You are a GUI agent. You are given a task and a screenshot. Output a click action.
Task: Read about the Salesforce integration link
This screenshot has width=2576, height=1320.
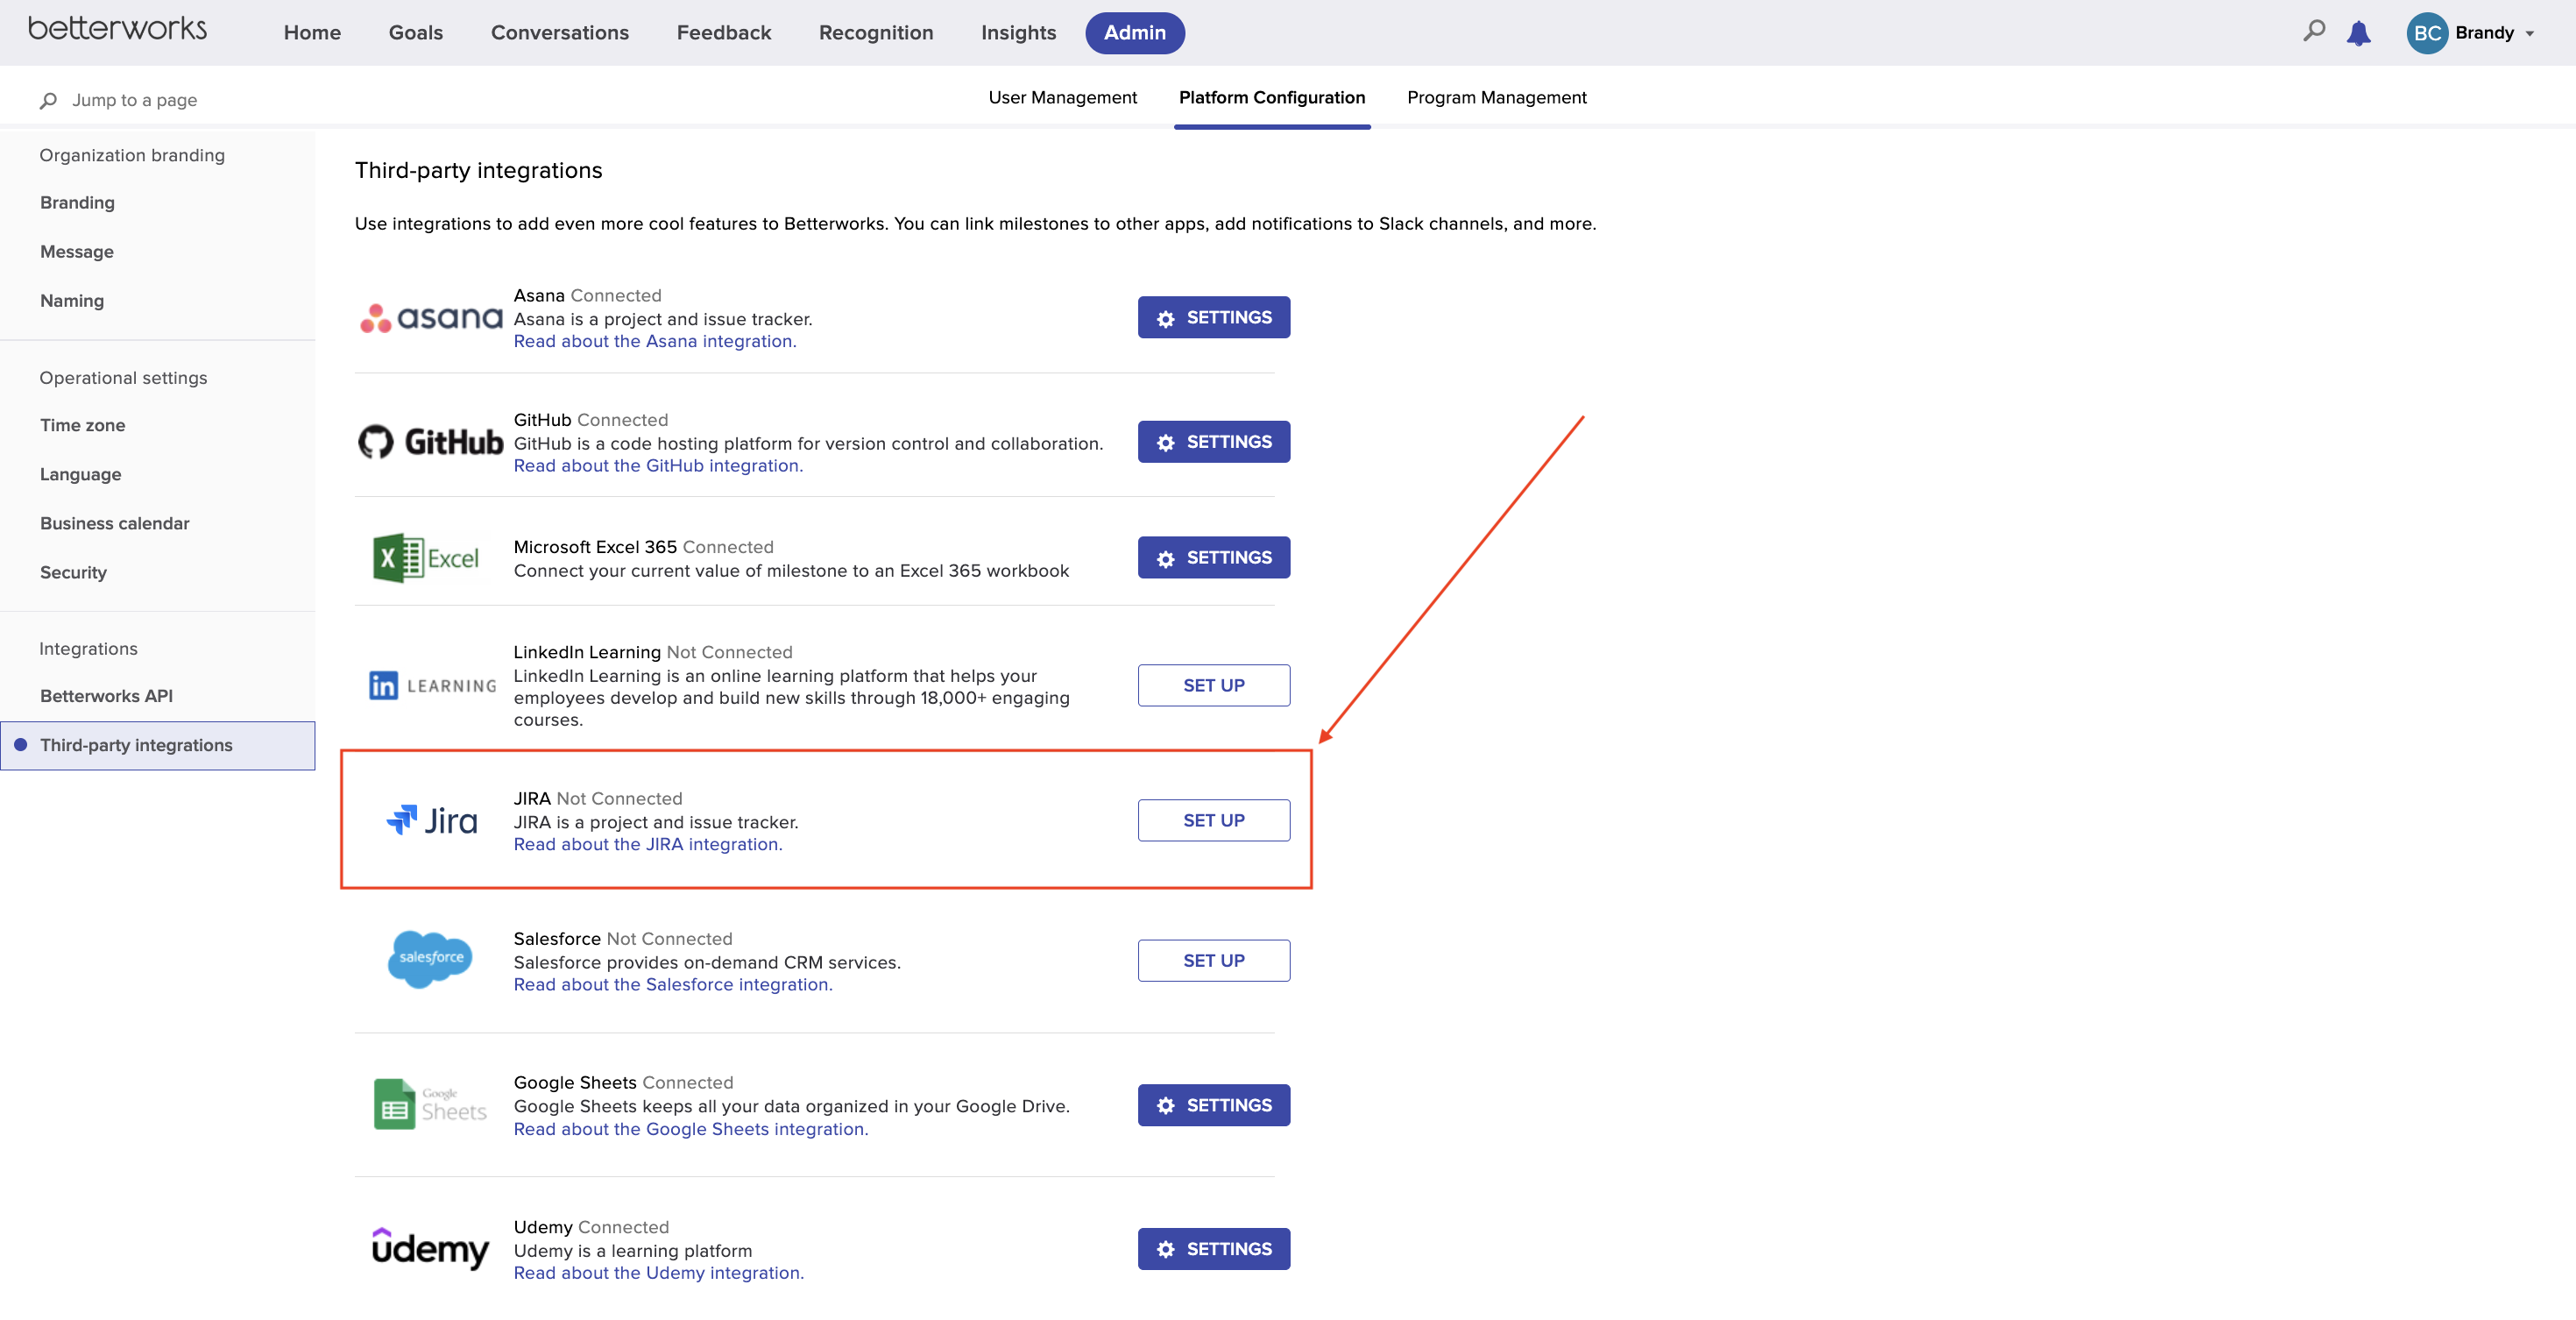pyautogui.click(x=673, y=985)
